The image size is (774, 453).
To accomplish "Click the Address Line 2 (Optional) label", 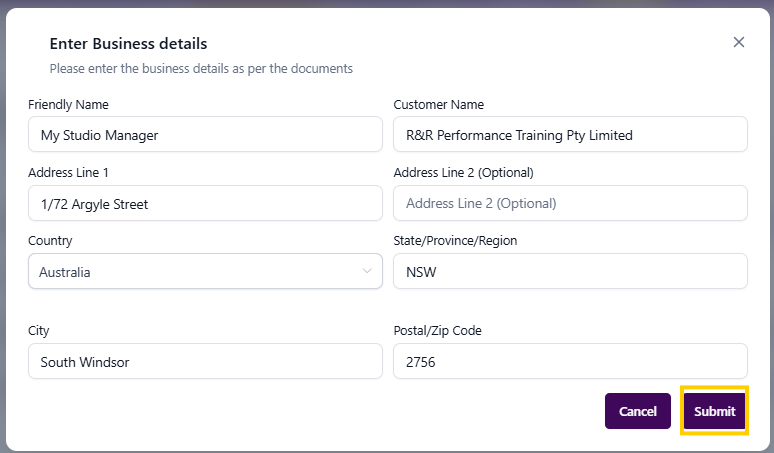I will point(464,172).
